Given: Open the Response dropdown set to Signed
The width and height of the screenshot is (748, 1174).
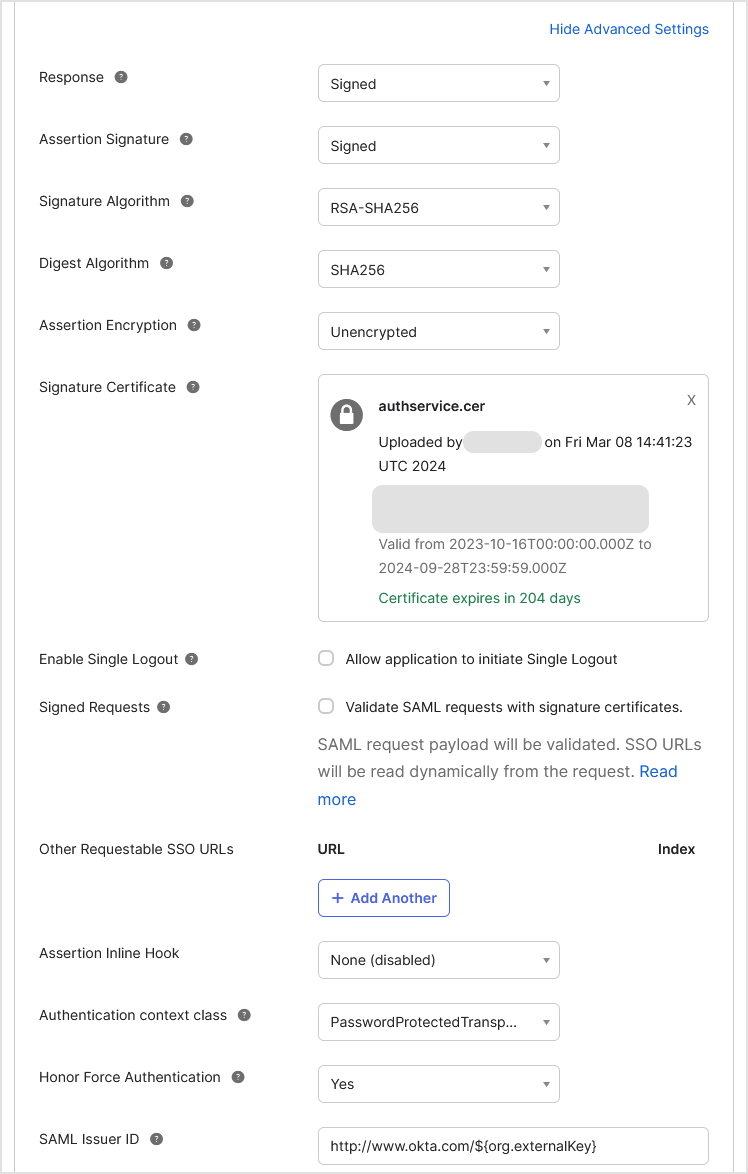Looking at the screenshot, I should click(438, 83).
